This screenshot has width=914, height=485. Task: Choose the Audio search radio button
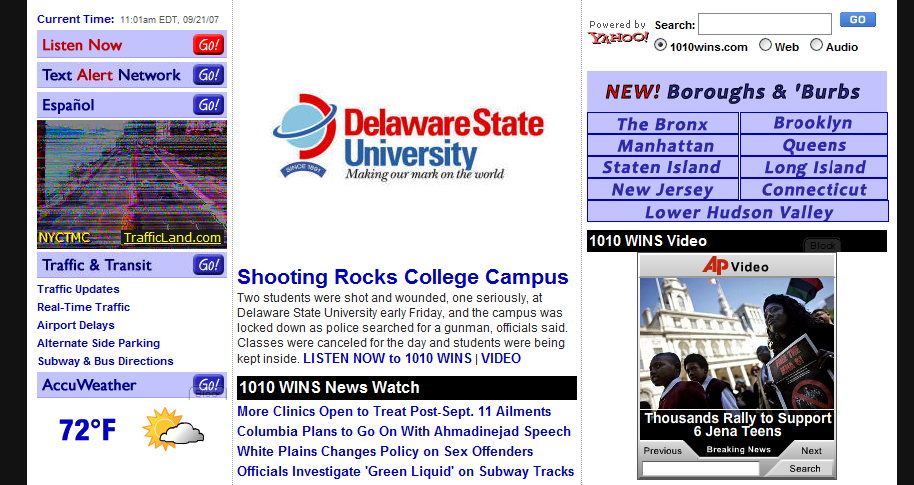(x=816, y=45)
